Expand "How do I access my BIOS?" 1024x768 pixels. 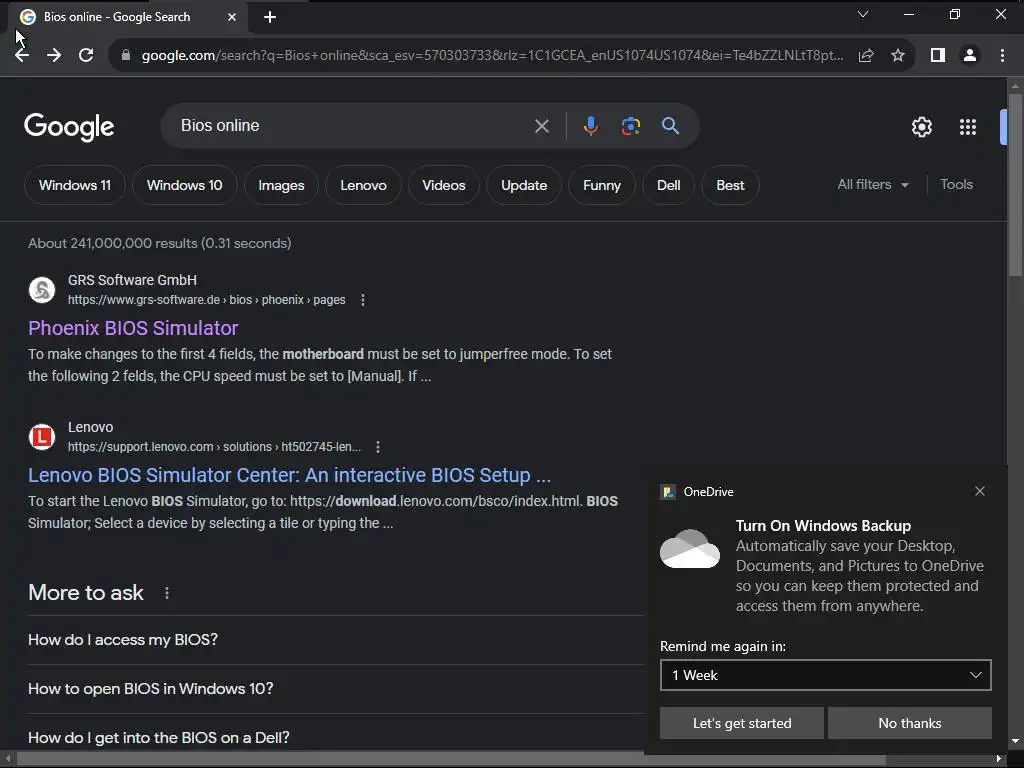pyautogui.click(x=336, y=640)
